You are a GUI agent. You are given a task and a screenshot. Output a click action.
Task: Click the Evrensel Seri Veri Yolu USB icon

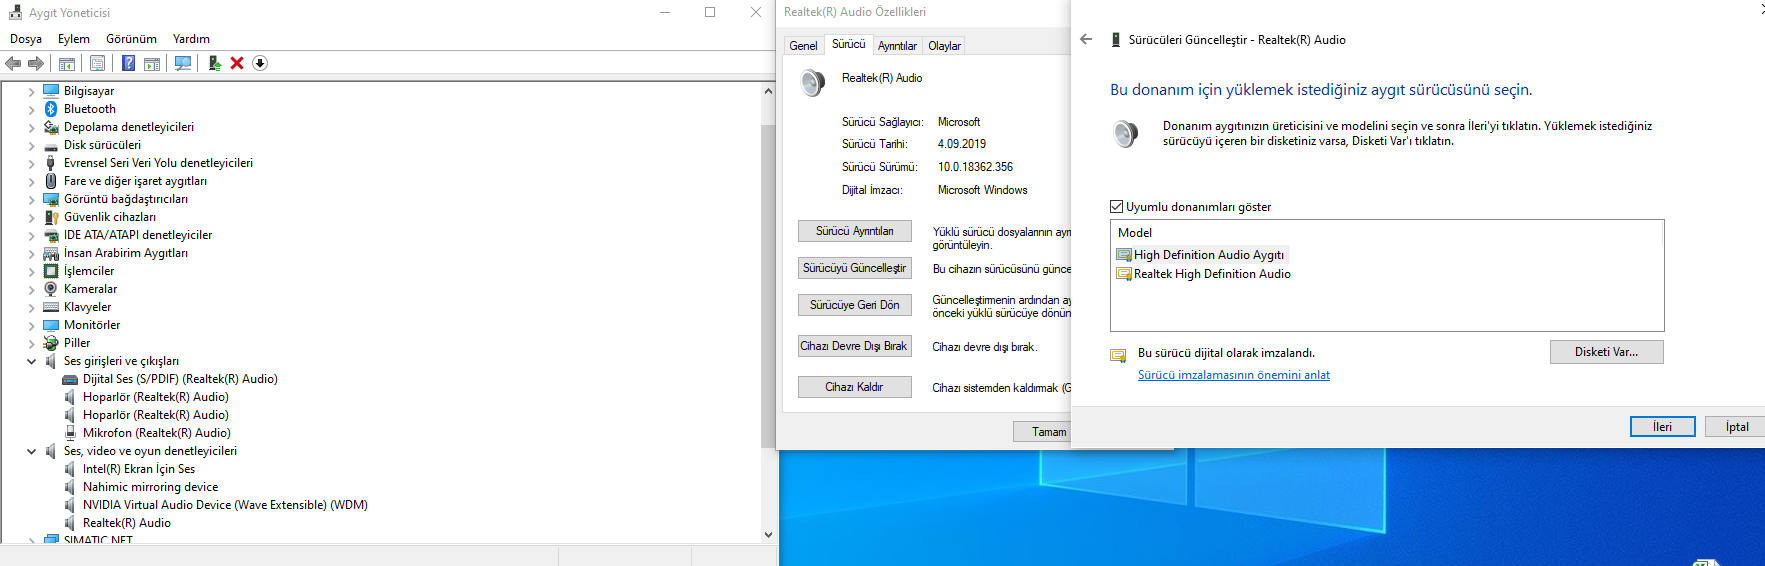(x=51, y=163)
